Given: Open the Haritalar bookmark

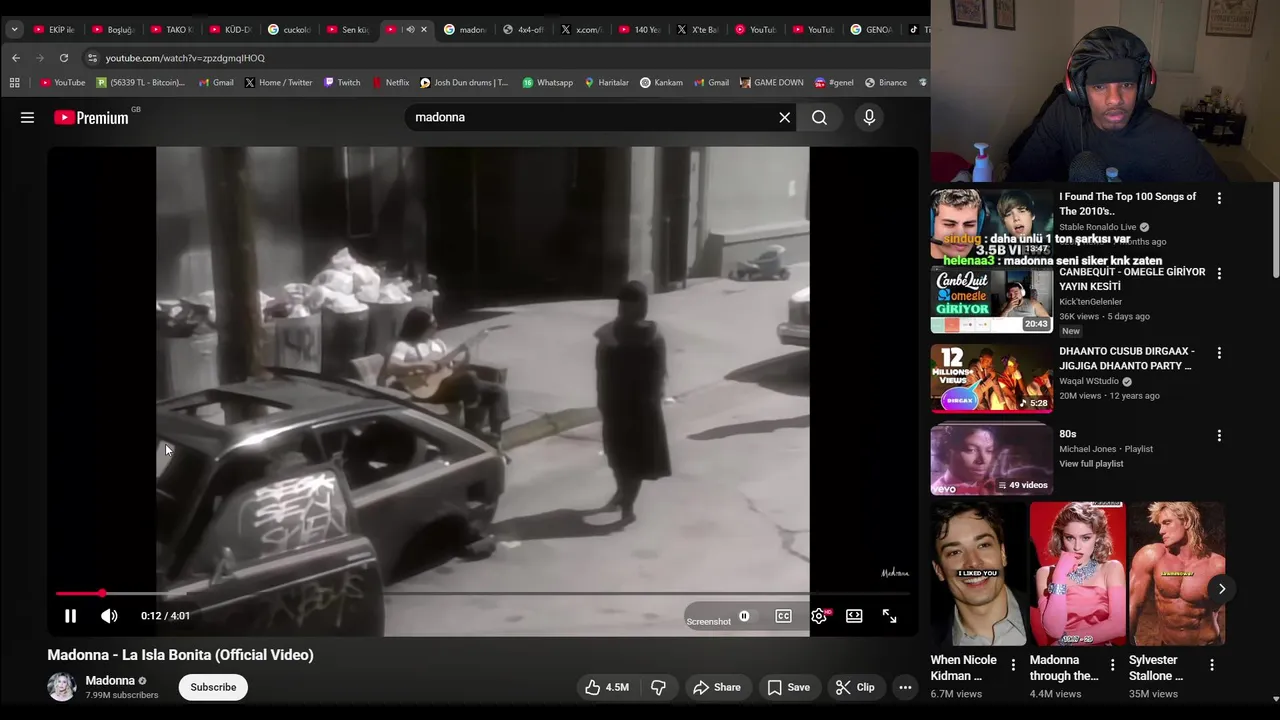Looking at the screenshot, I should pos(606,83).
